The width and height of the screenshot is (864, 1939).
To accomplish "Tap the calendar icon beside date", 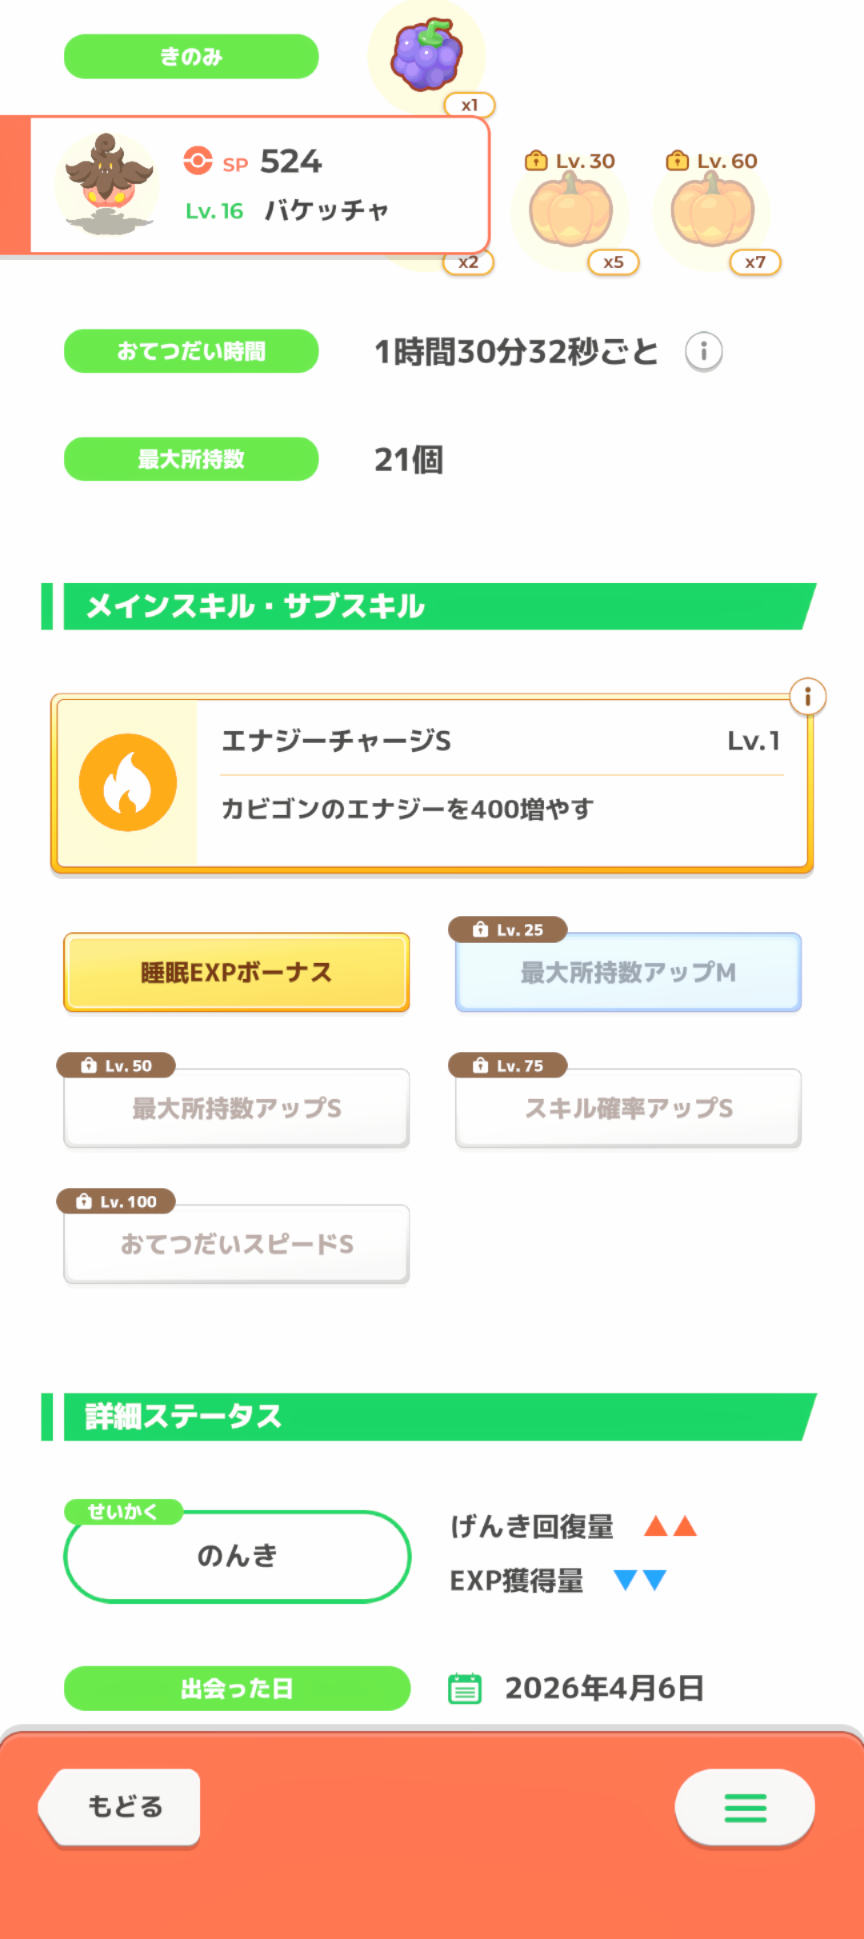I will pyautogui.click(x=464, y=1688).
